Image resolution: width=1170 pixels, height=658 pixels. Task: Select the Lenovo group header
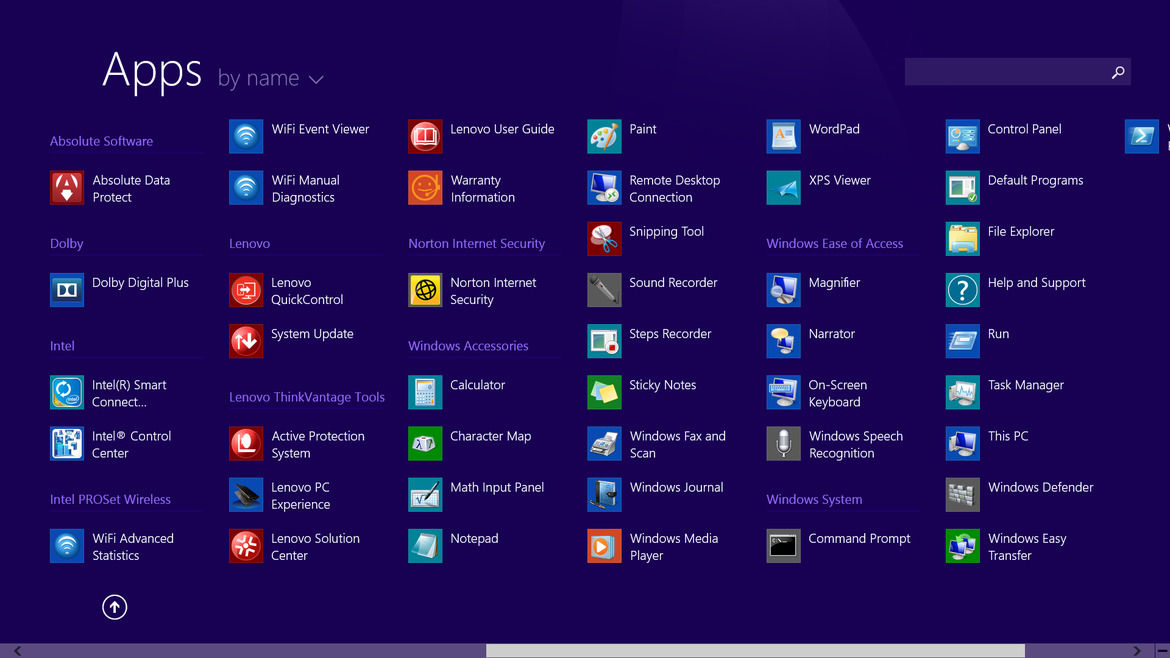pos(249,243)
